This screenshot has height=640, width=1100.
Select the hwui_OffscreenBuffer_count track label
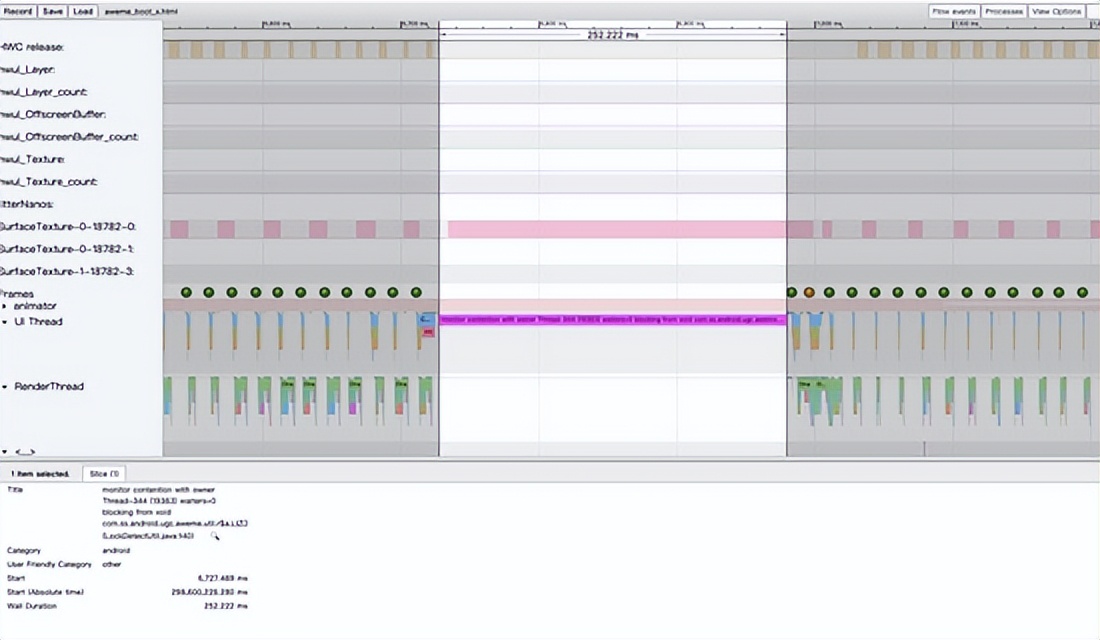[69, 137]
